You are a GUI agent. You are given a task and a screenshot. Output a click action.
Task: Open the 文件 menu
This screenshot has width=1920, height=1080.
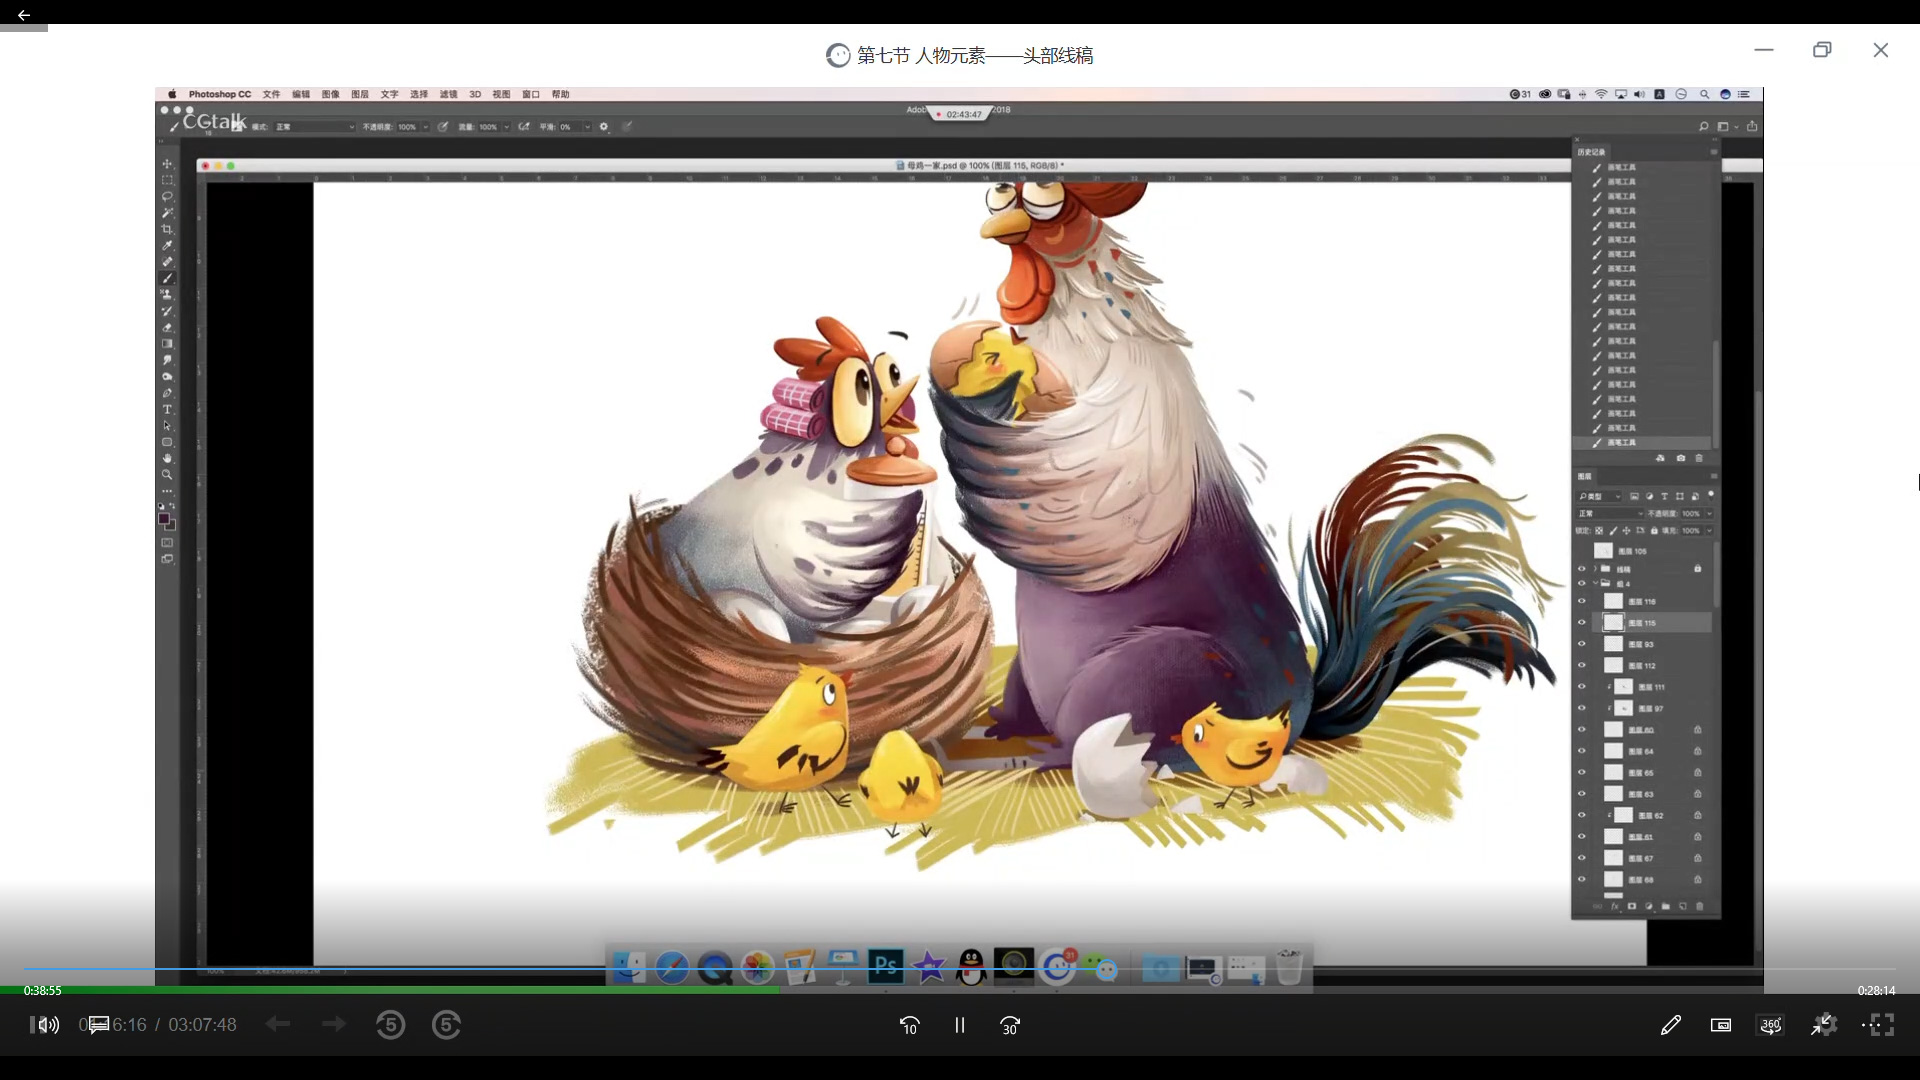click(271, 94)
